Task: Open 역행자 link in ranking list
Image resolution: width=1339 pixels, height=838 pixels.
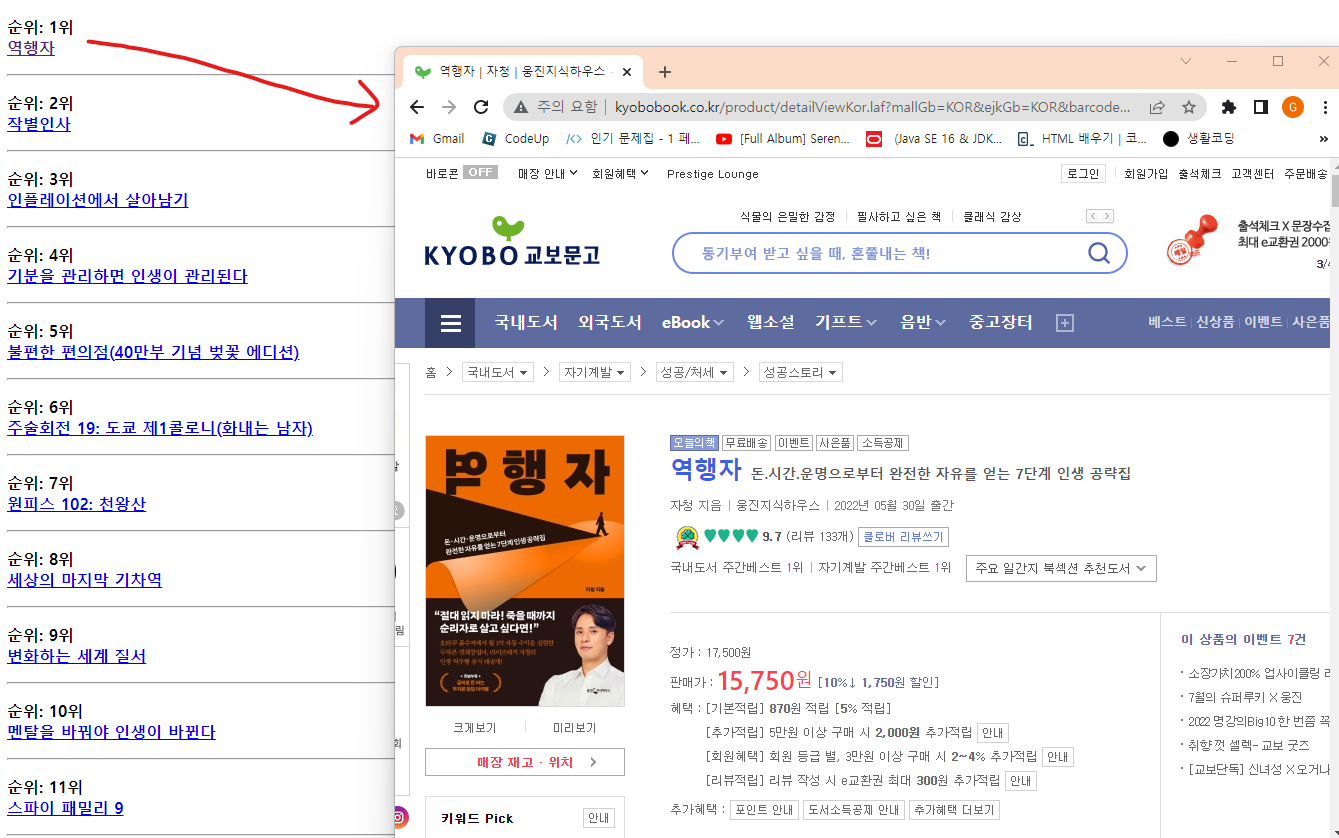Action: coord(31,47)
